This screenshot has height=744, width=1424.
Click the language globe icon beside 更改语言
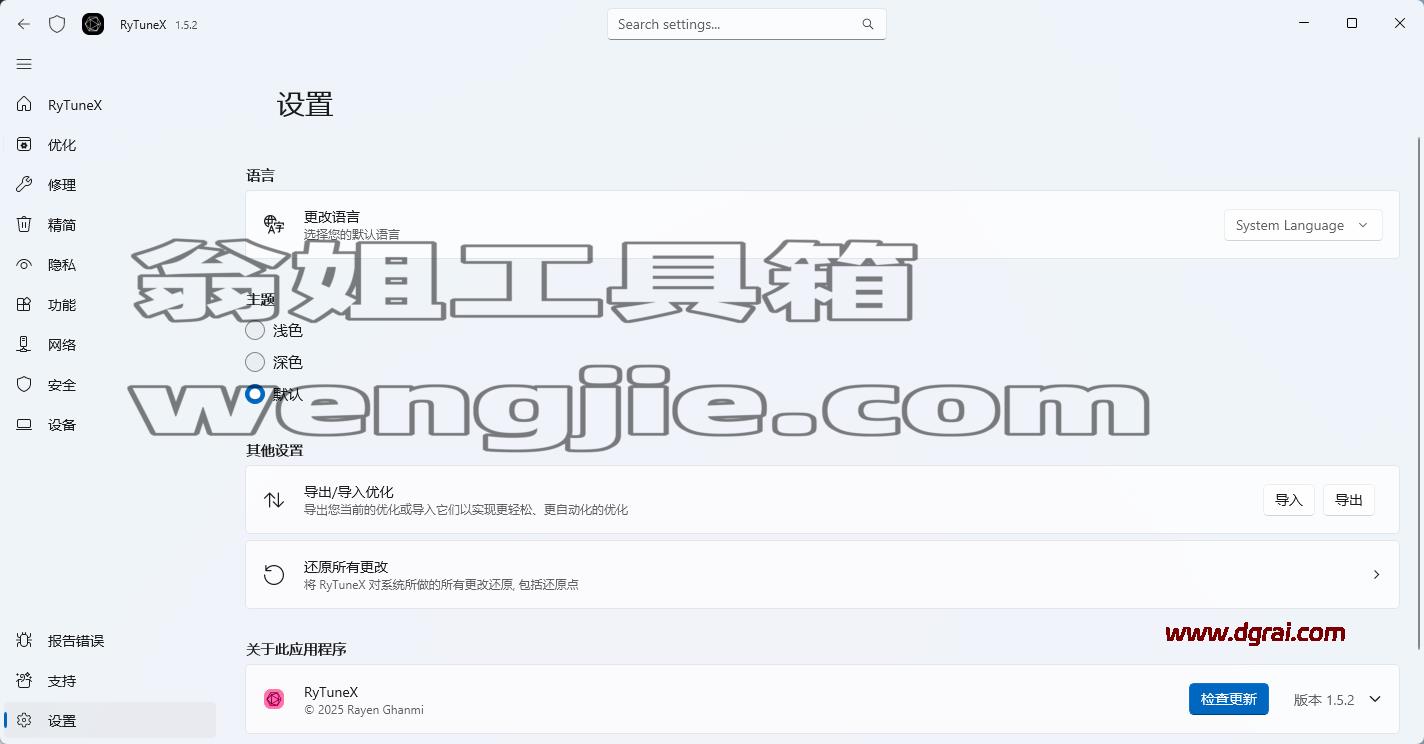(x=274, y=224)
